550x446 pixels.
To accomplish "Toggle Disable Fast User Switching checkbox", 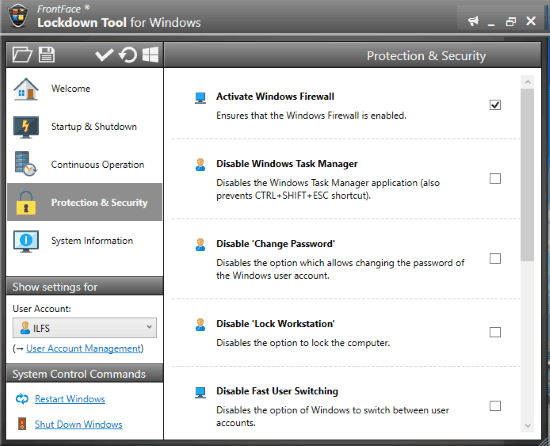I will click(495, 406).
